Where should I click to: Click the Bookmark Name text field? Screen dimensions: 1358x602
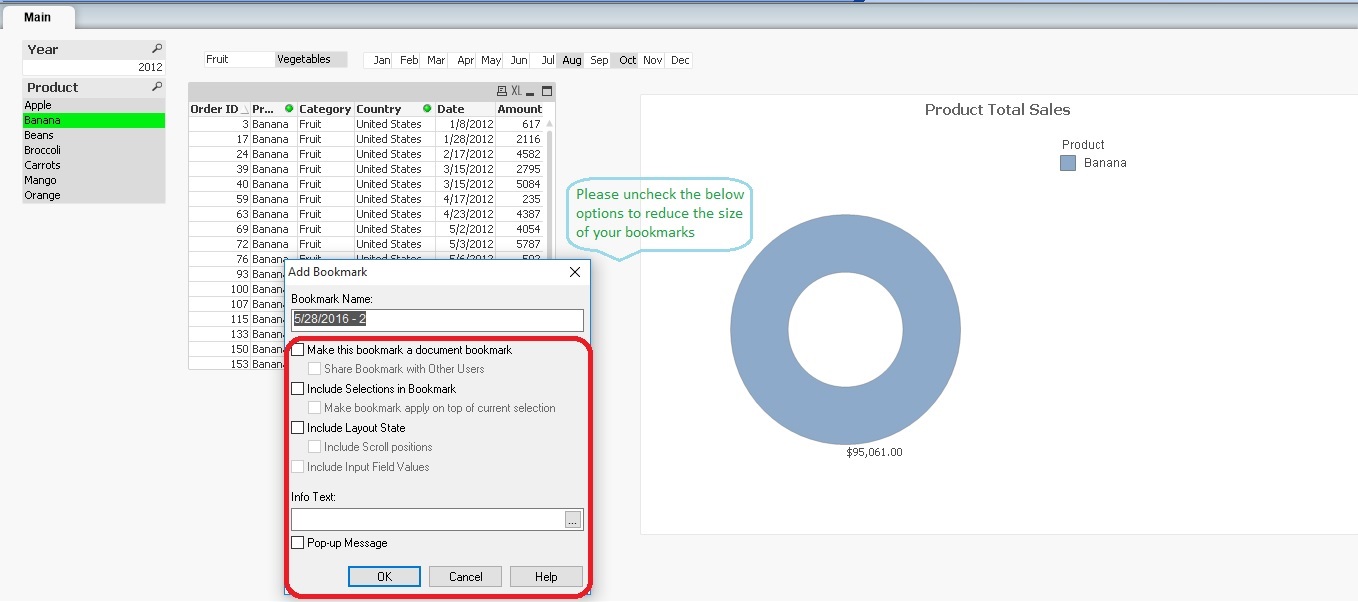pos(437,320)
